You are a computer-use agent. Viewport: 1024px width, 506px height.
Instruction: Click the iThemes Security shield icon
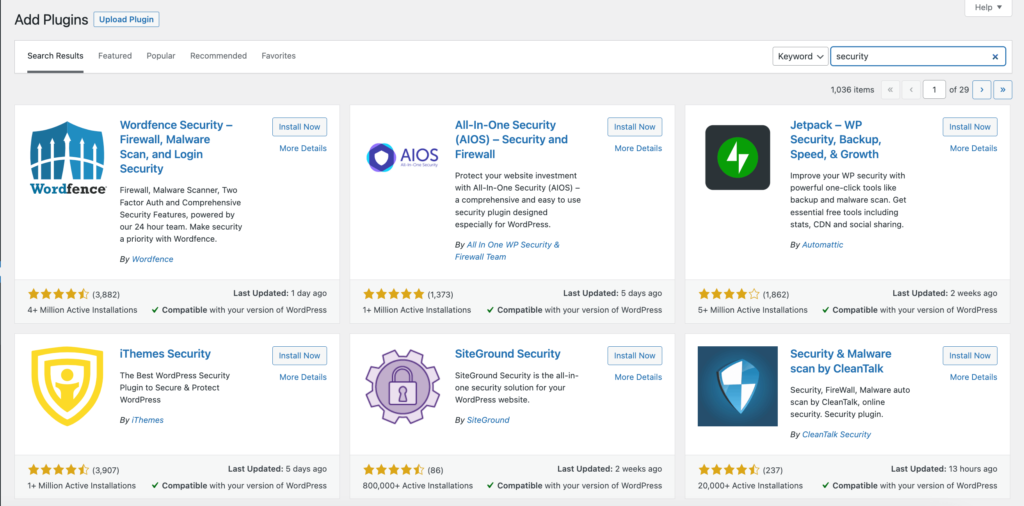(68, 387)
